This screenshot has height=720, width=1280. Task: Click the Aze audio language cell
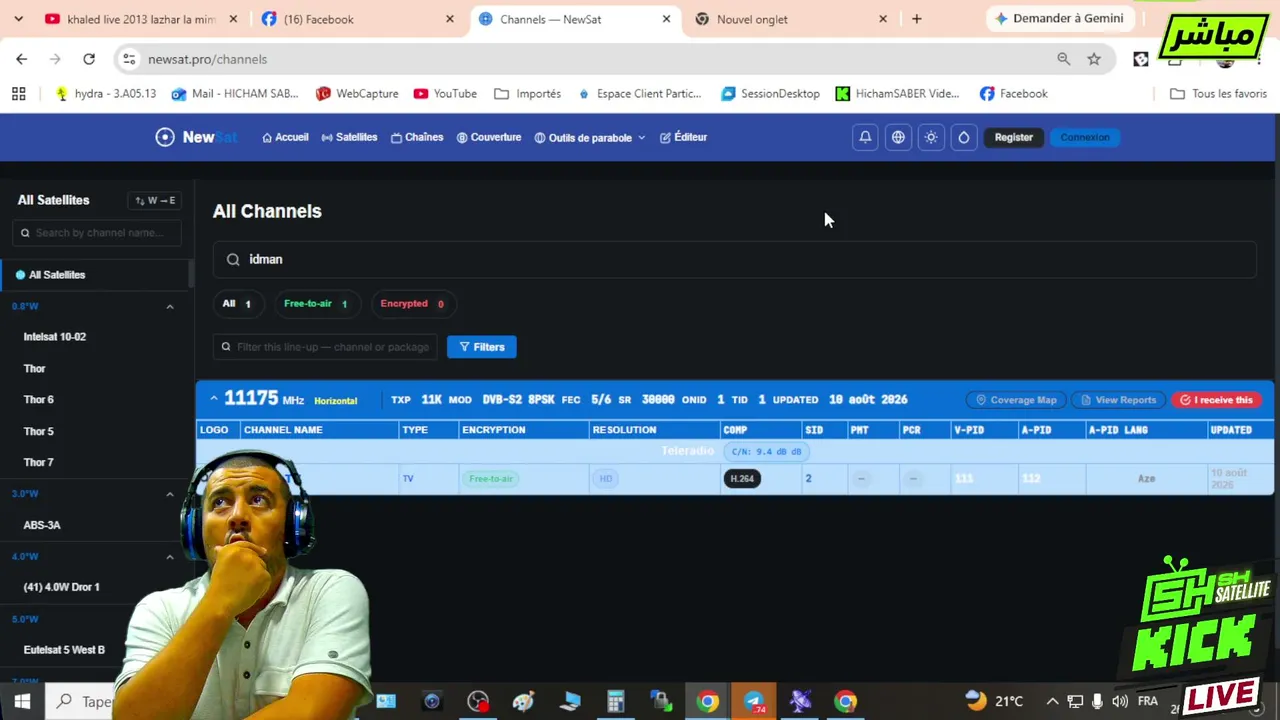[x=1146, y=479]
